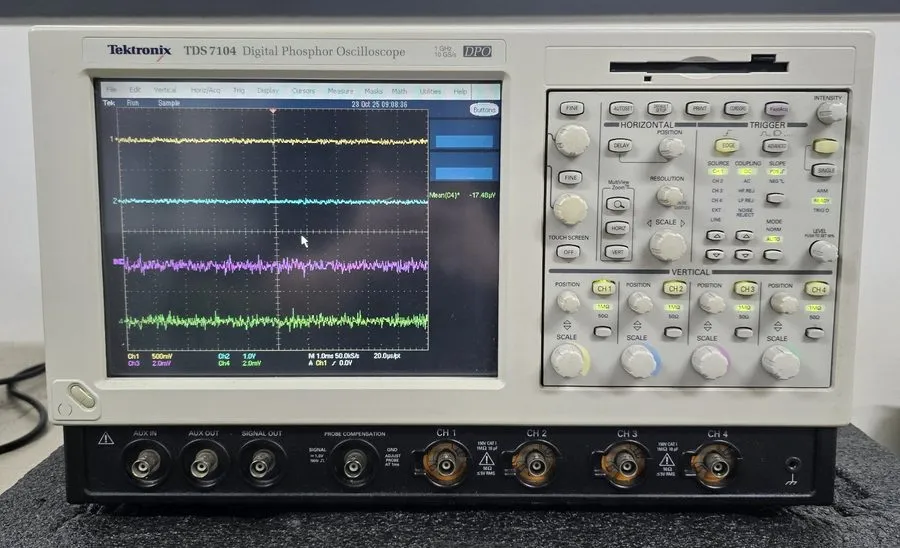Click the CH 4 termination (1MΩ/50Ω) button
900x548 pixels.
coord(814,333)
